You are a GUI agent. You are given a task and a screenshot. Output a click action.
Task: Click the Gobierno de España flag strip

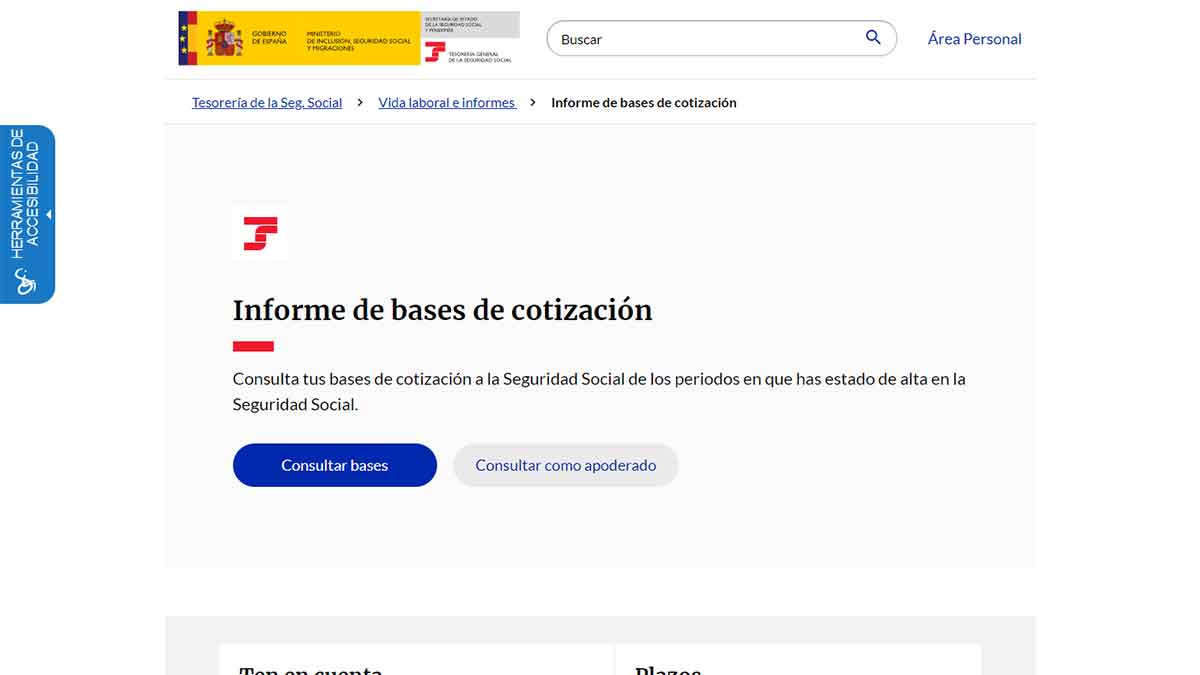[186, 38]
